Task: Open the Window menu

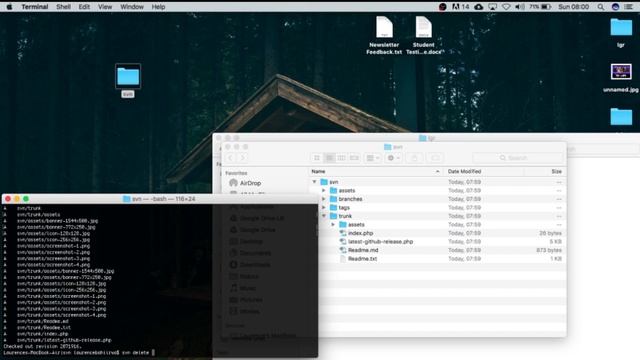Action: (x=132, y=7)
